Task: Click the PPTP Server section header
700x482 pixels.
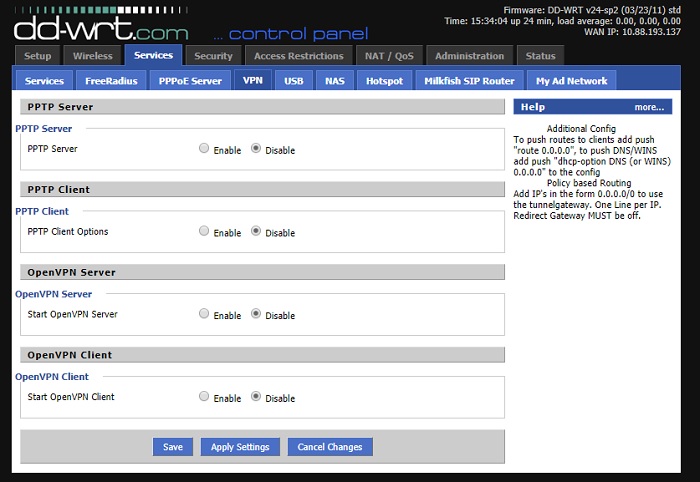Action: (262, 107)
